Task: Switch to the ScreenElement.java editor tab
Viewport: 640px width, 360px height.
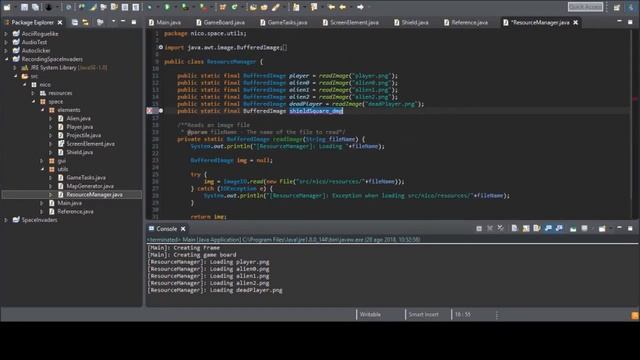Action: pos(351,22)
